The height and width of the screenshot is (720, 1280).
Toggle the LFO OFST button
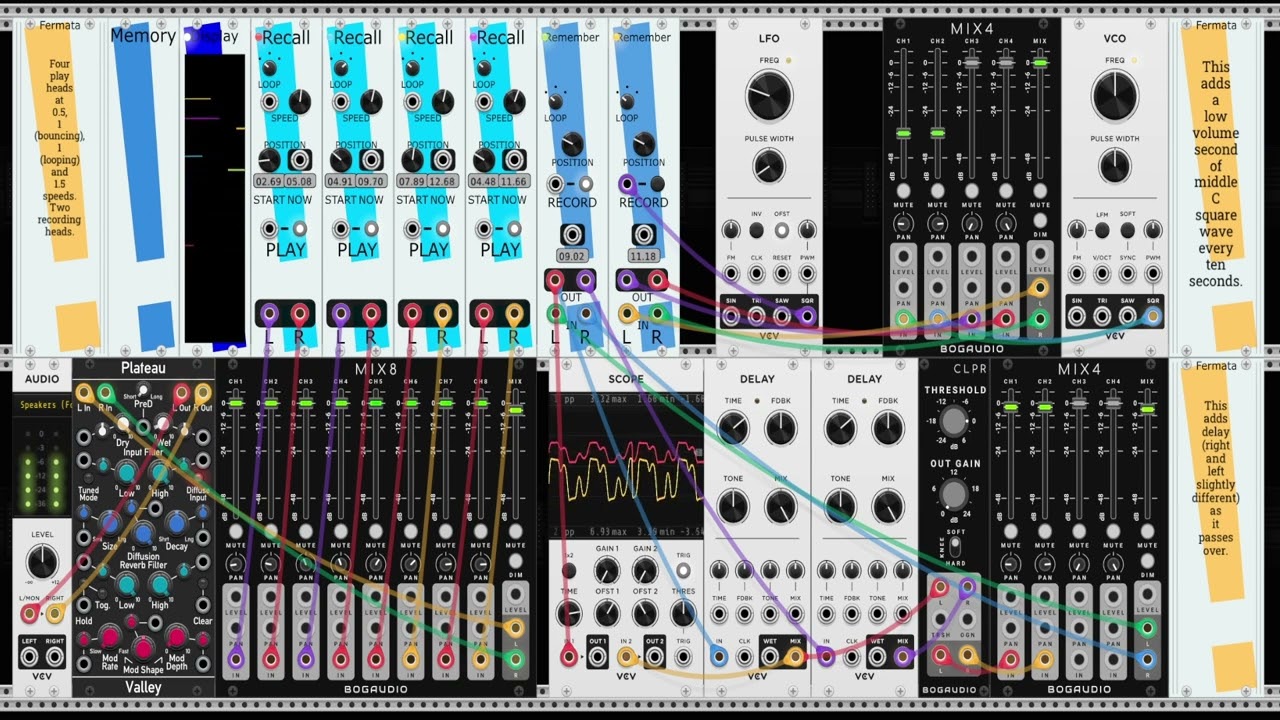[782, 230]
